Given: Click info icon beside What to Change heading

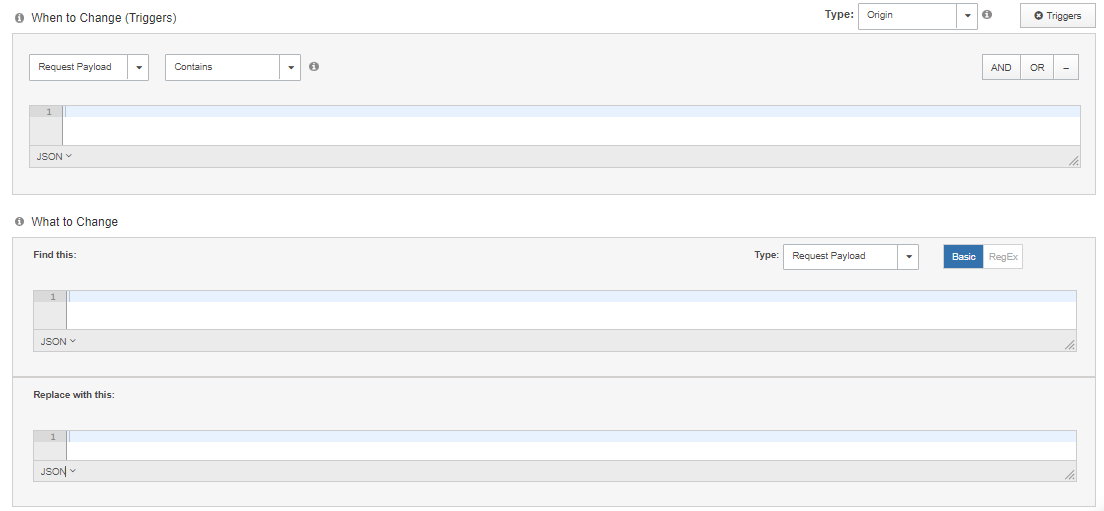Looking at the screenshot, I should coord(19,222).
